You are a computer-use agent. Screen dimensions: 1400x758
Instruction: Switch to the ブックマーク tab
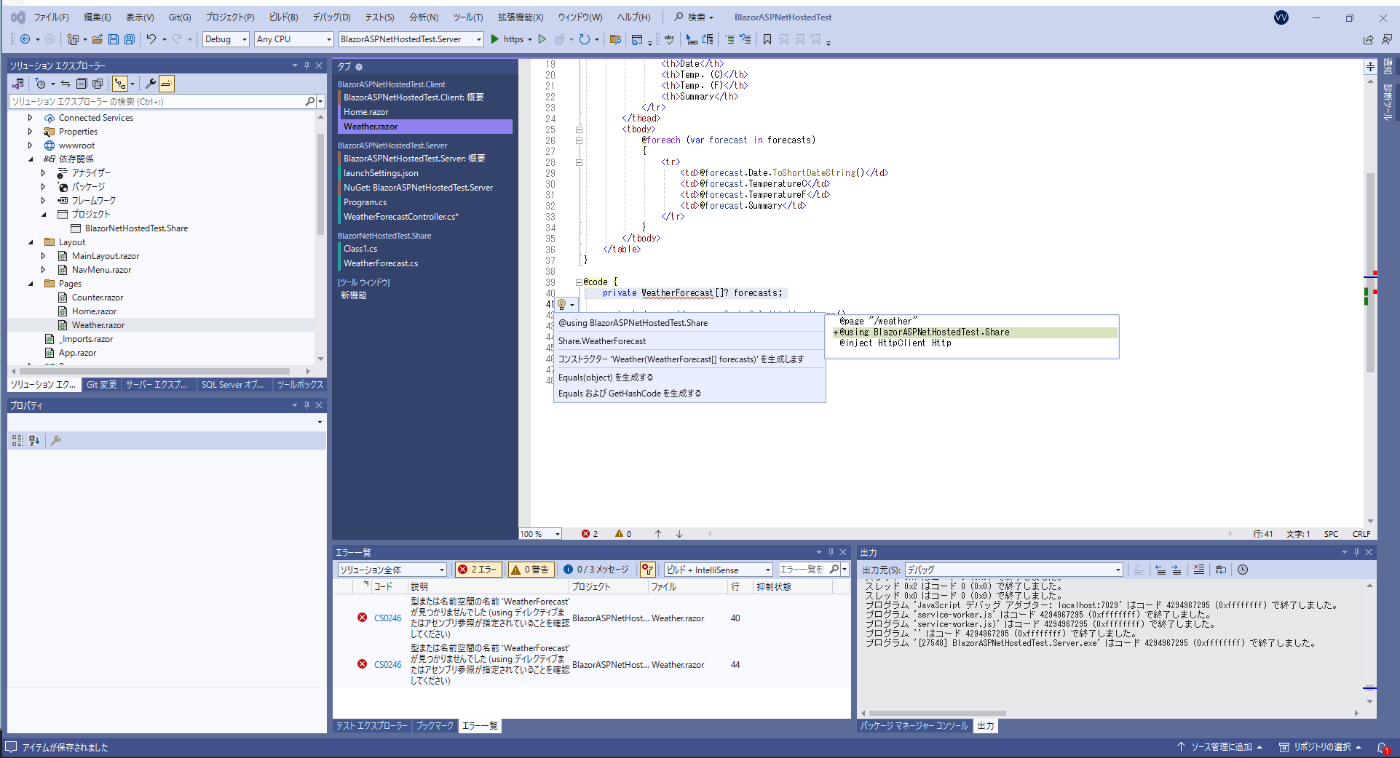pos(435,726)
